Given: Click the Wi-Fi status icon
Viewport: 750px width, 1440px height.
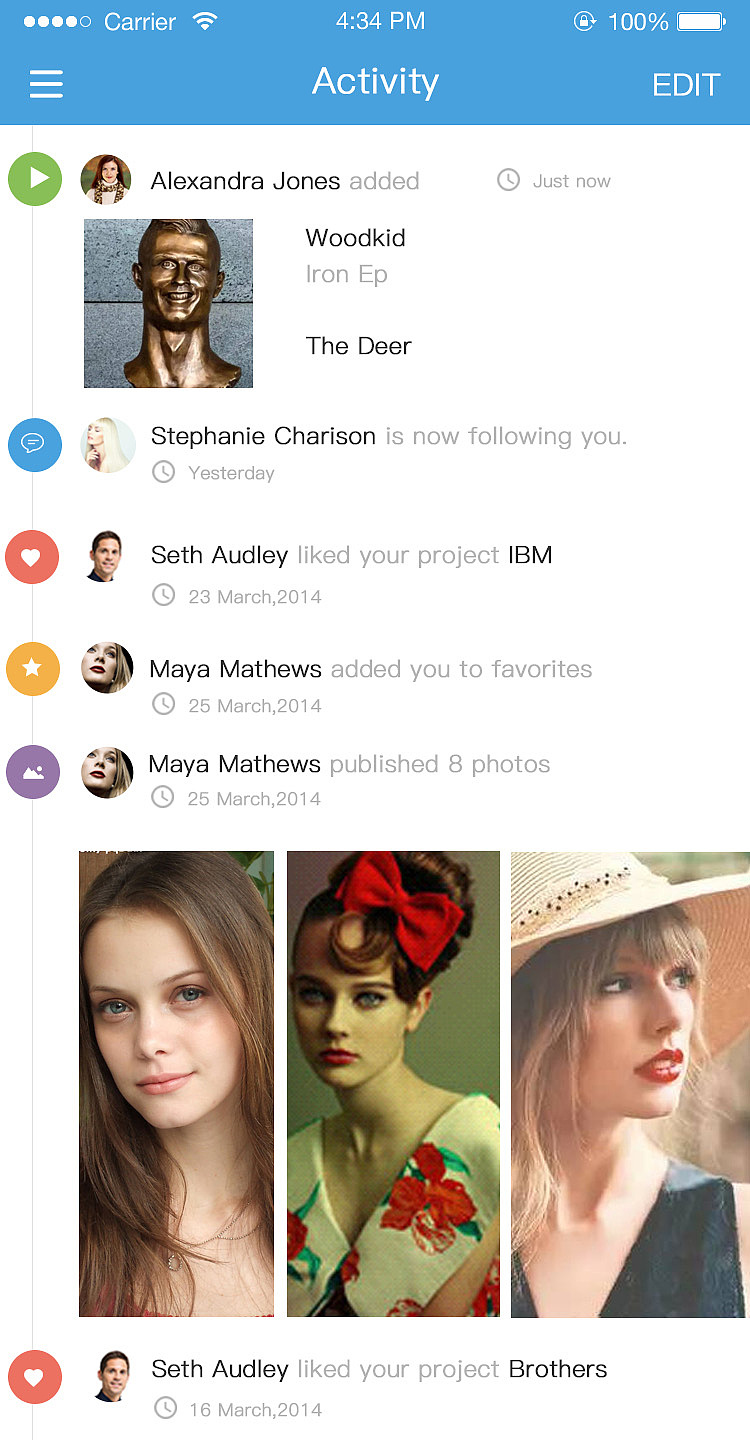Looking at the screenshot, I should [205, 21].
